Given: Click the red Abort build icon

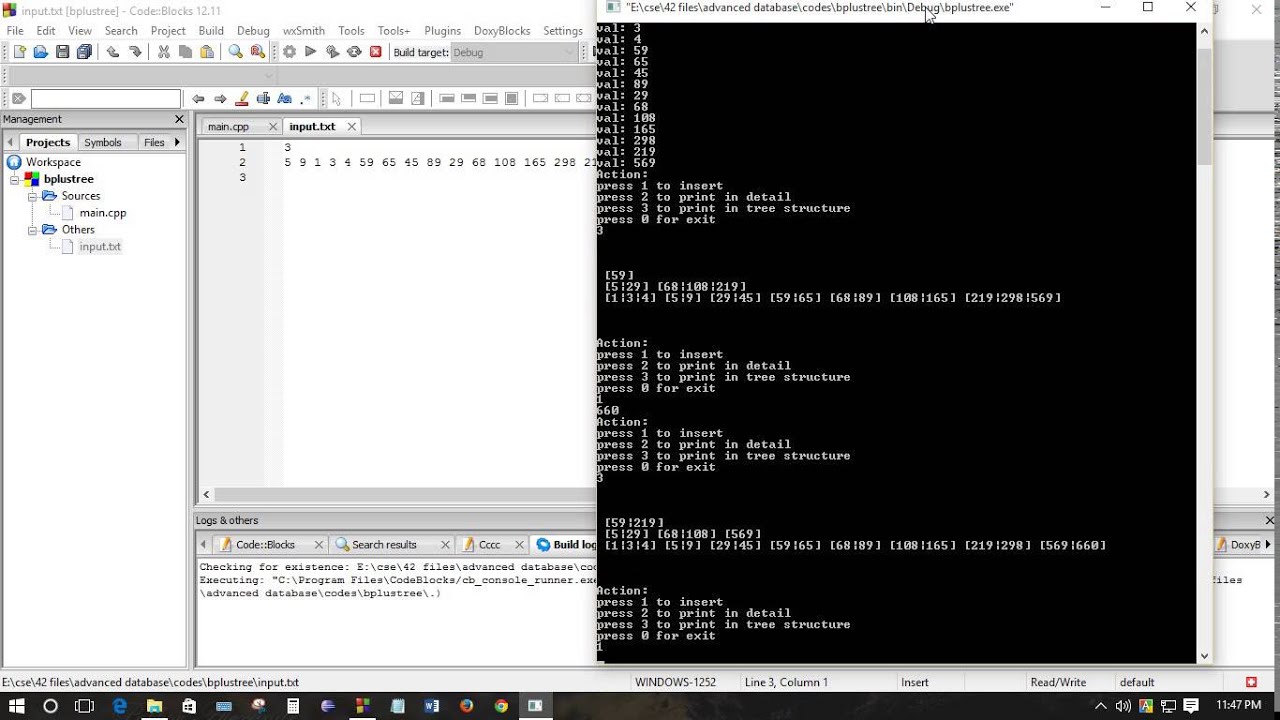Looking at the screenshot, I should point(376,52).
